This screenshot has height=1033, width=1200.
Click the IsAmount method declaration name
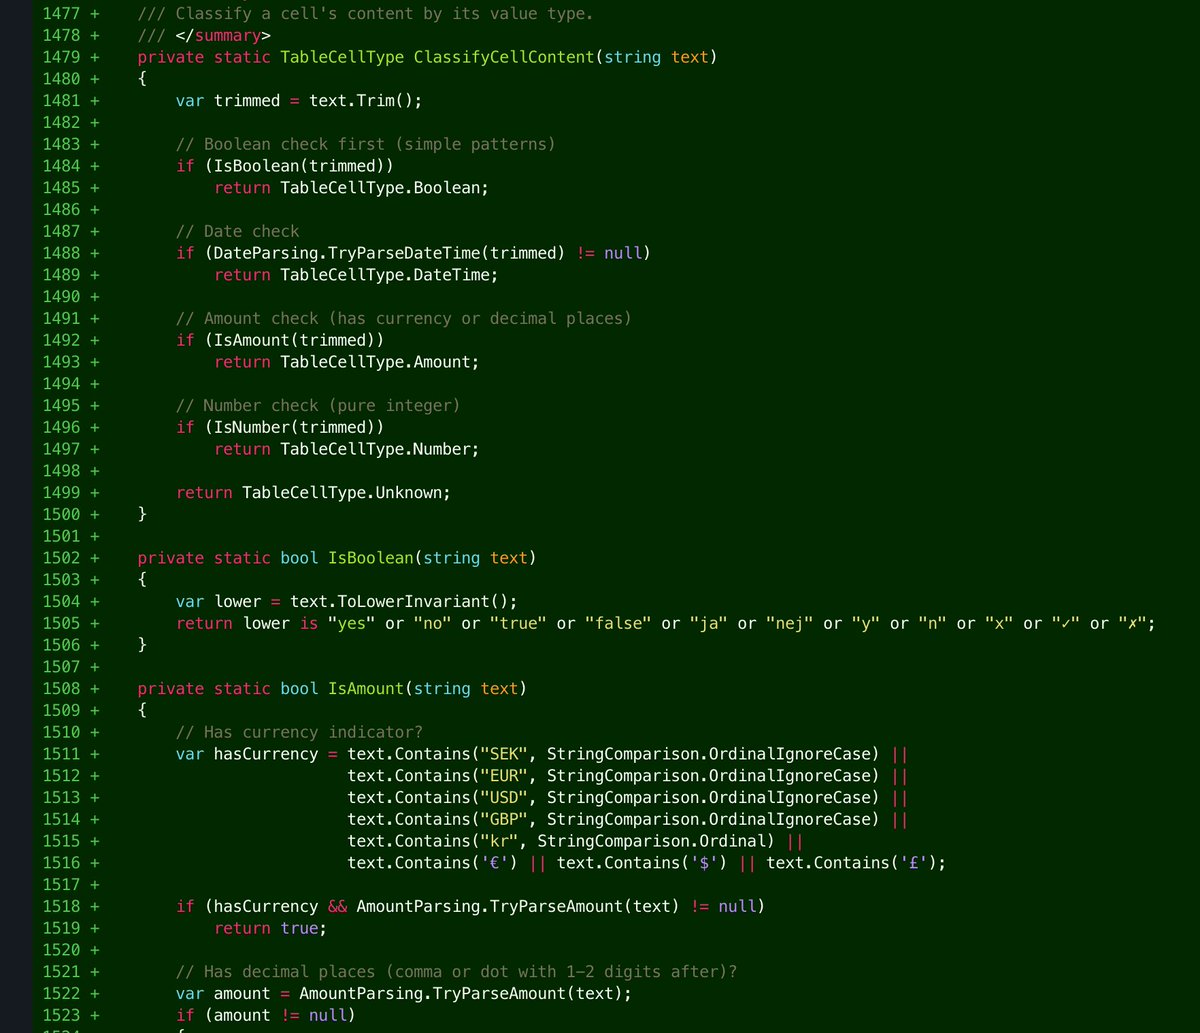[365, 689]
